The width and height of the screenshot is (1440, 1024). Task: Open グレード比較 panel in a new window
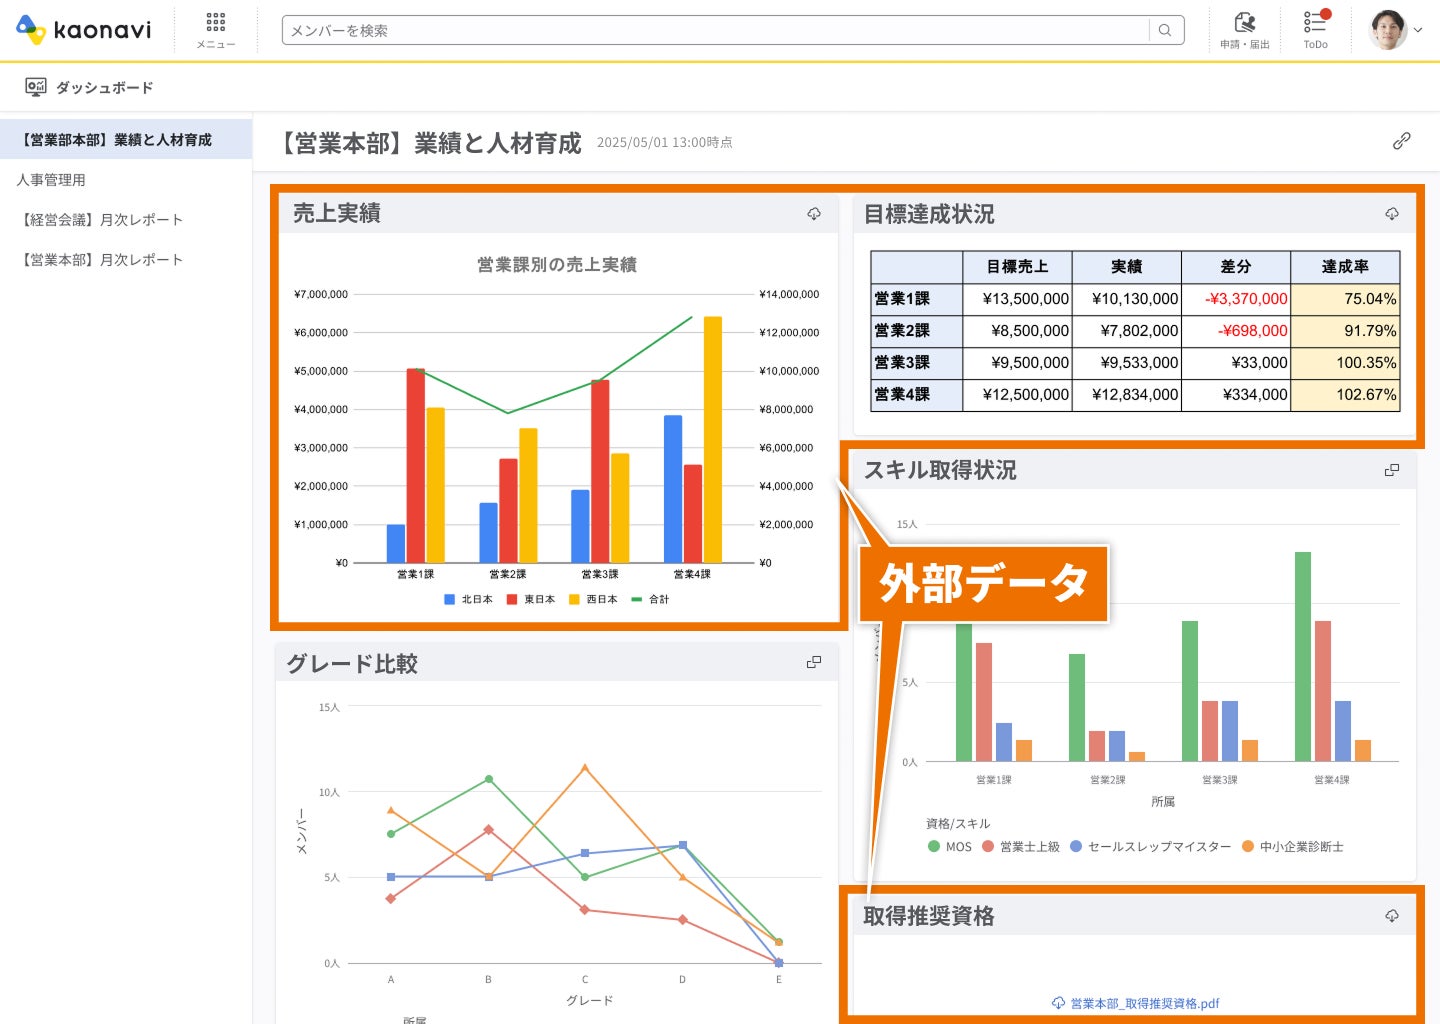pyautogui.click(x=814, y=662)
